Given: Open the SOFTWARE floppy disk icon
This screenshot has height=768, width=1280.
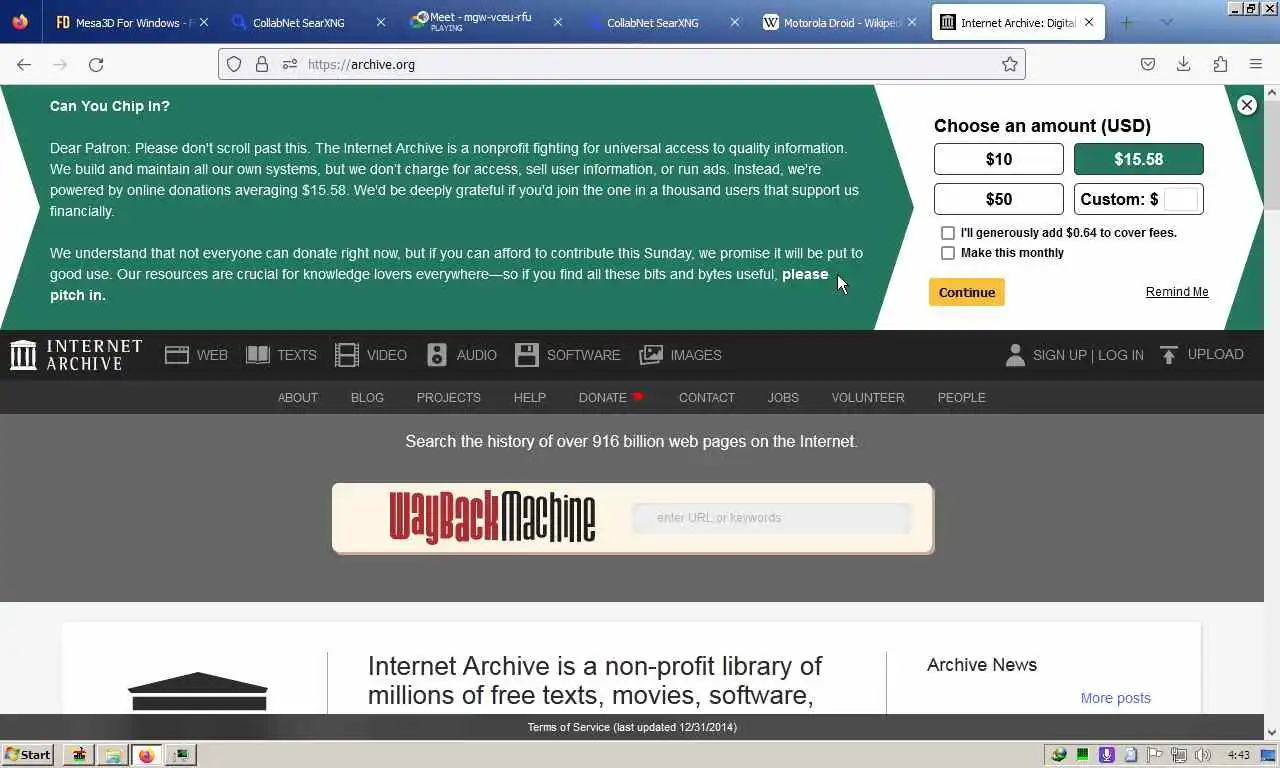Looking at the screenshot, I should [527, 355].
